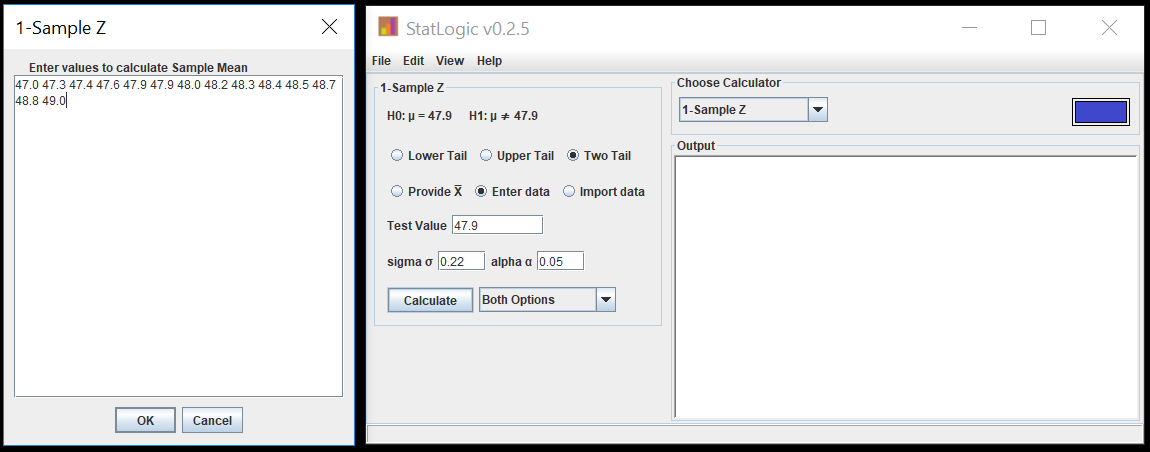Screen dimensions: 1150x452
Task: Click the sigma σ input field
Action: coord(461,261)
